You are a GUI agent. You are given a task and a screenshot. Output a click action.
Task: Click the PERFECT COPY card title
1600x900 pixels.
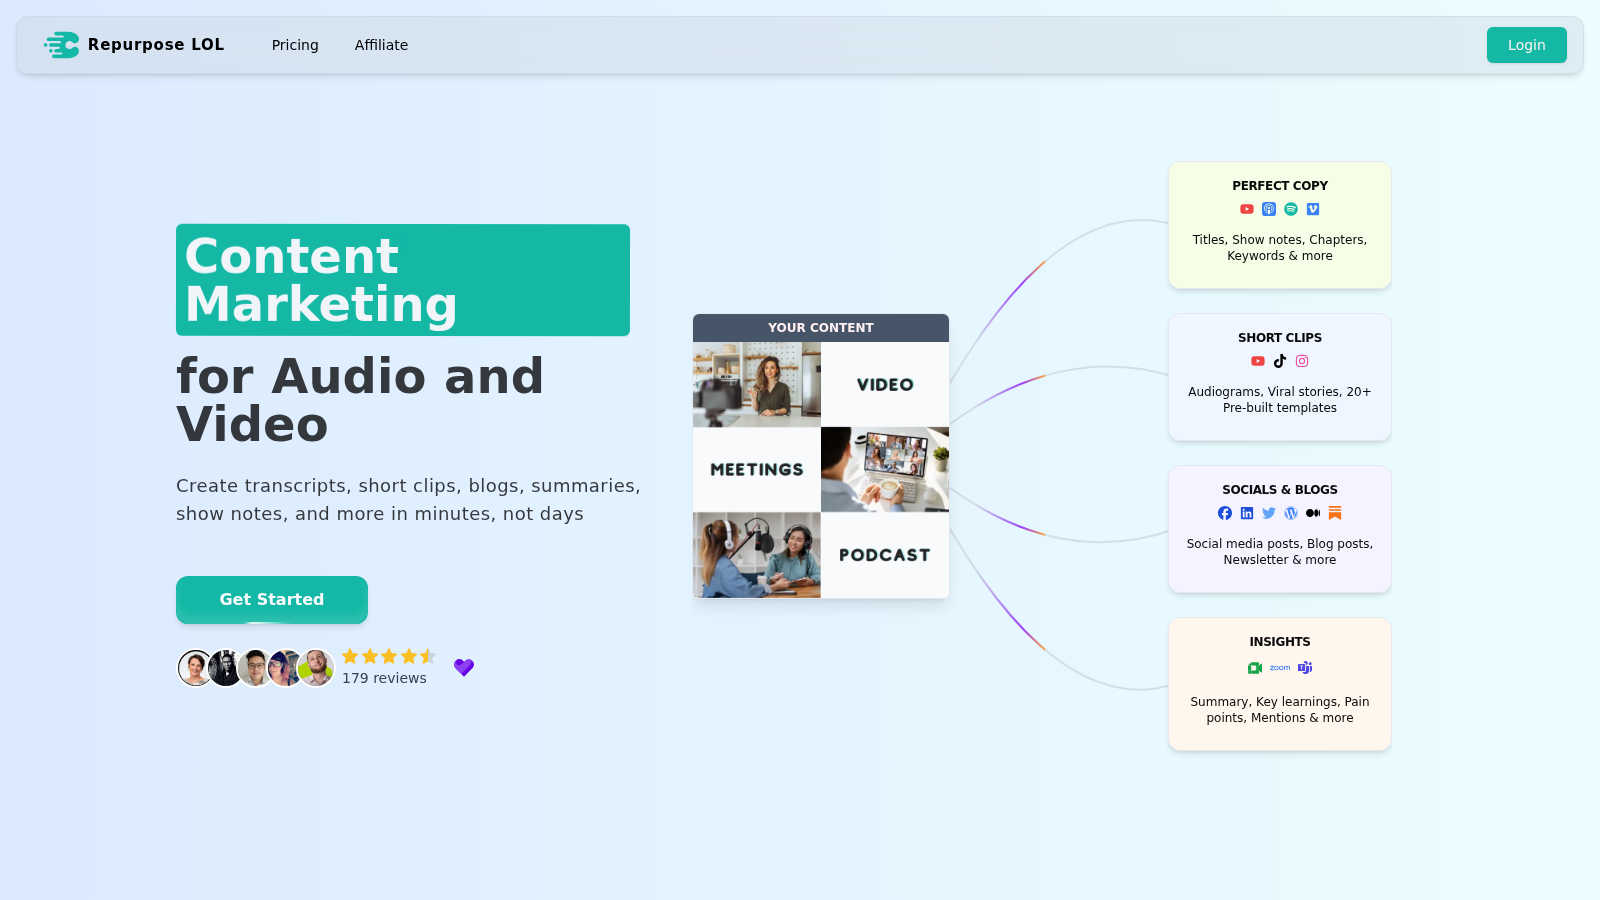1280,186
